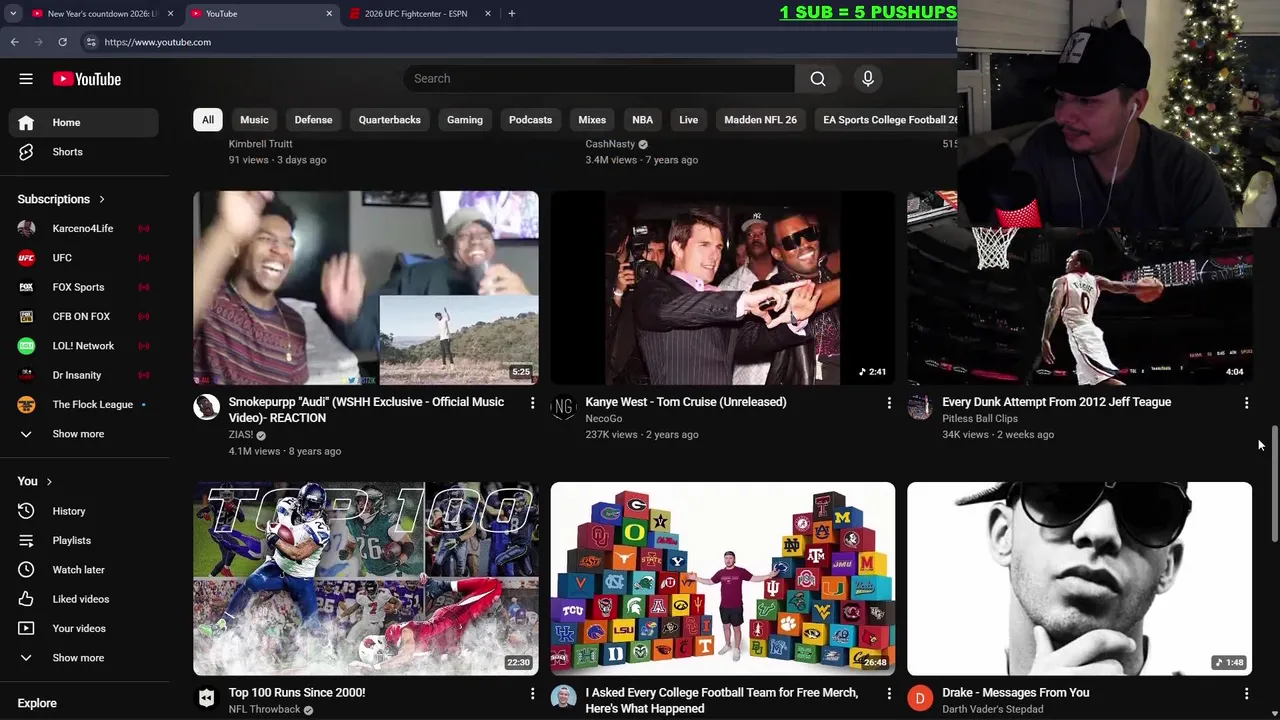
Task: Close the New Year's countdown tab
Action: pyautogui.click(x=170, y=14)
